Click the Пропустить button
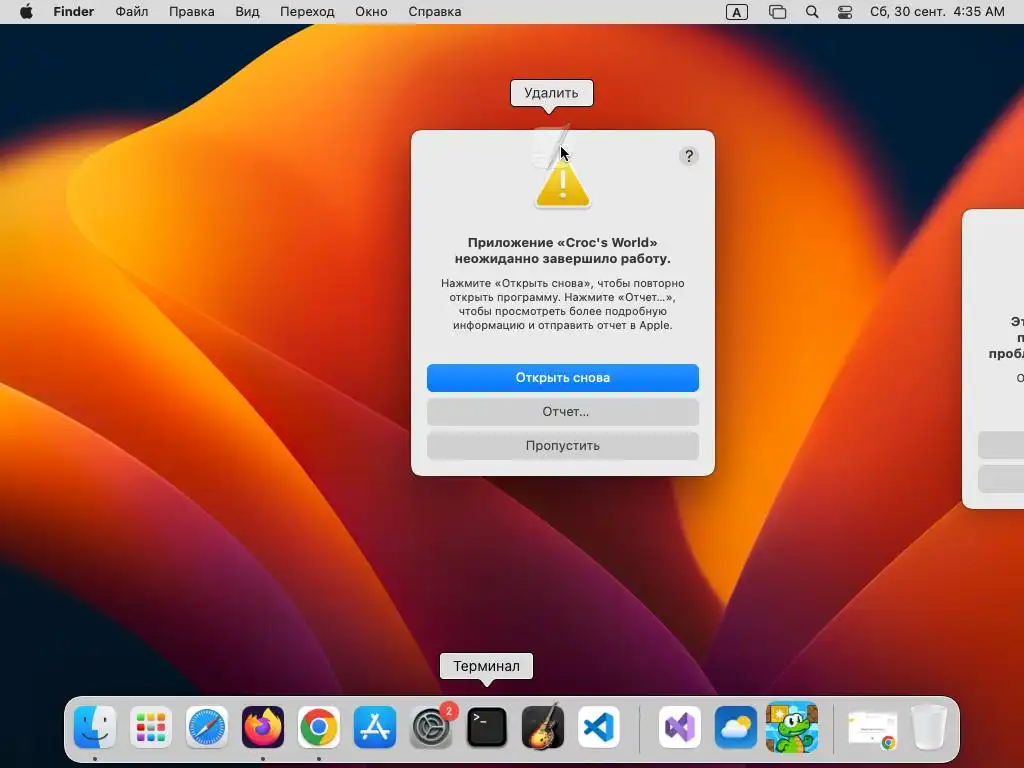The image size is (1024, 768). click(562, 445)
